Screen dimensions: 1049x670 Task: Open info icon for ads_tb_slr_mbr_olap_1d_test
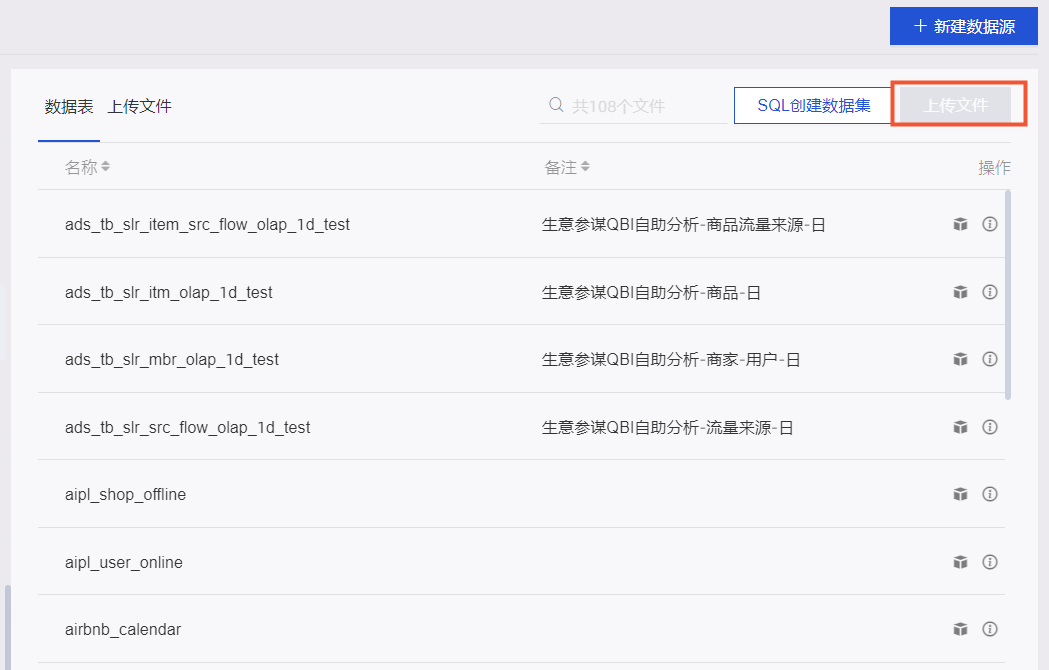pyautogui.click(x=989, y=359)
